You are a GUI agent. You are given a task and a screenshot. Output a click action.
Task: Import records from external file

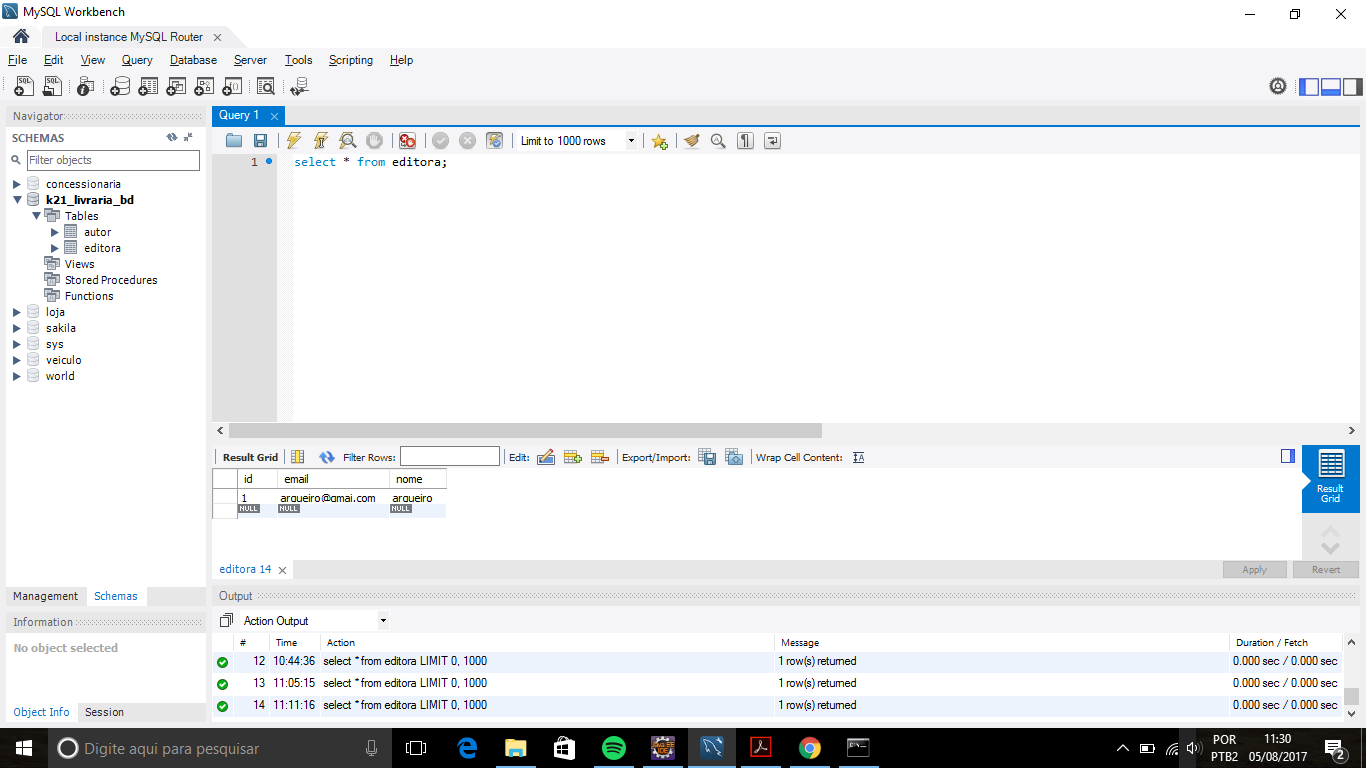click(734, 457)
